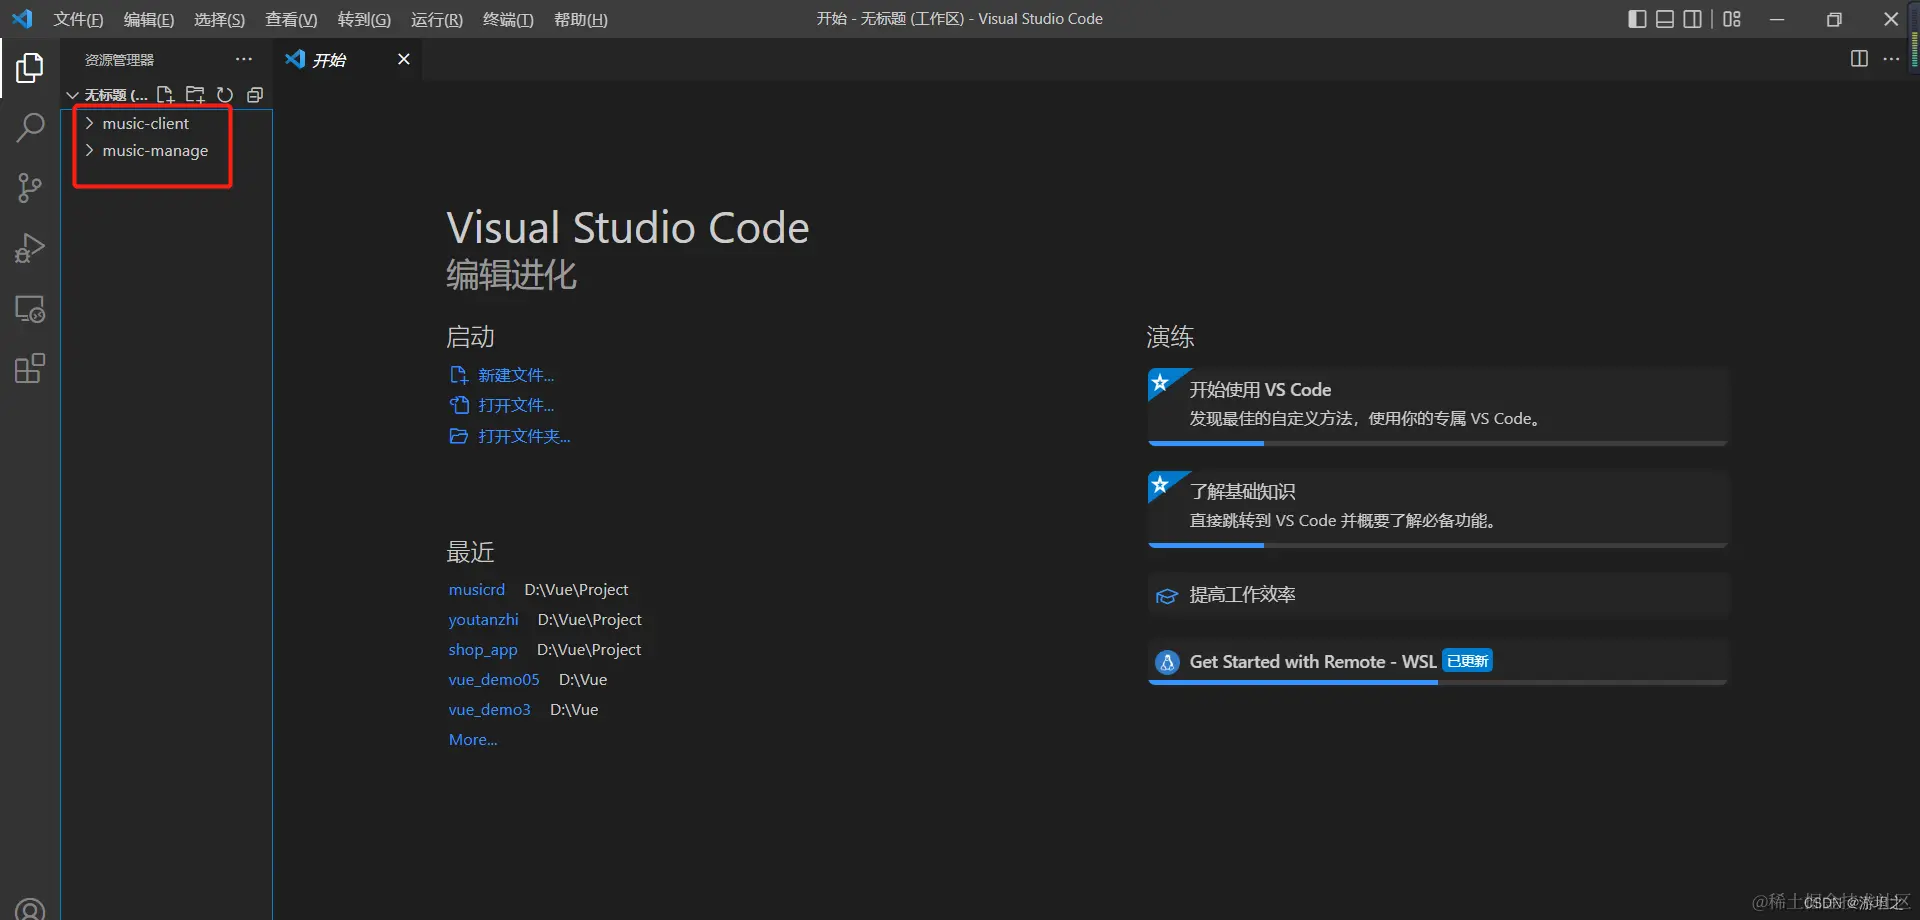Open the Source Control view
Screen dimensions: 1920x920
pos(30,188)
